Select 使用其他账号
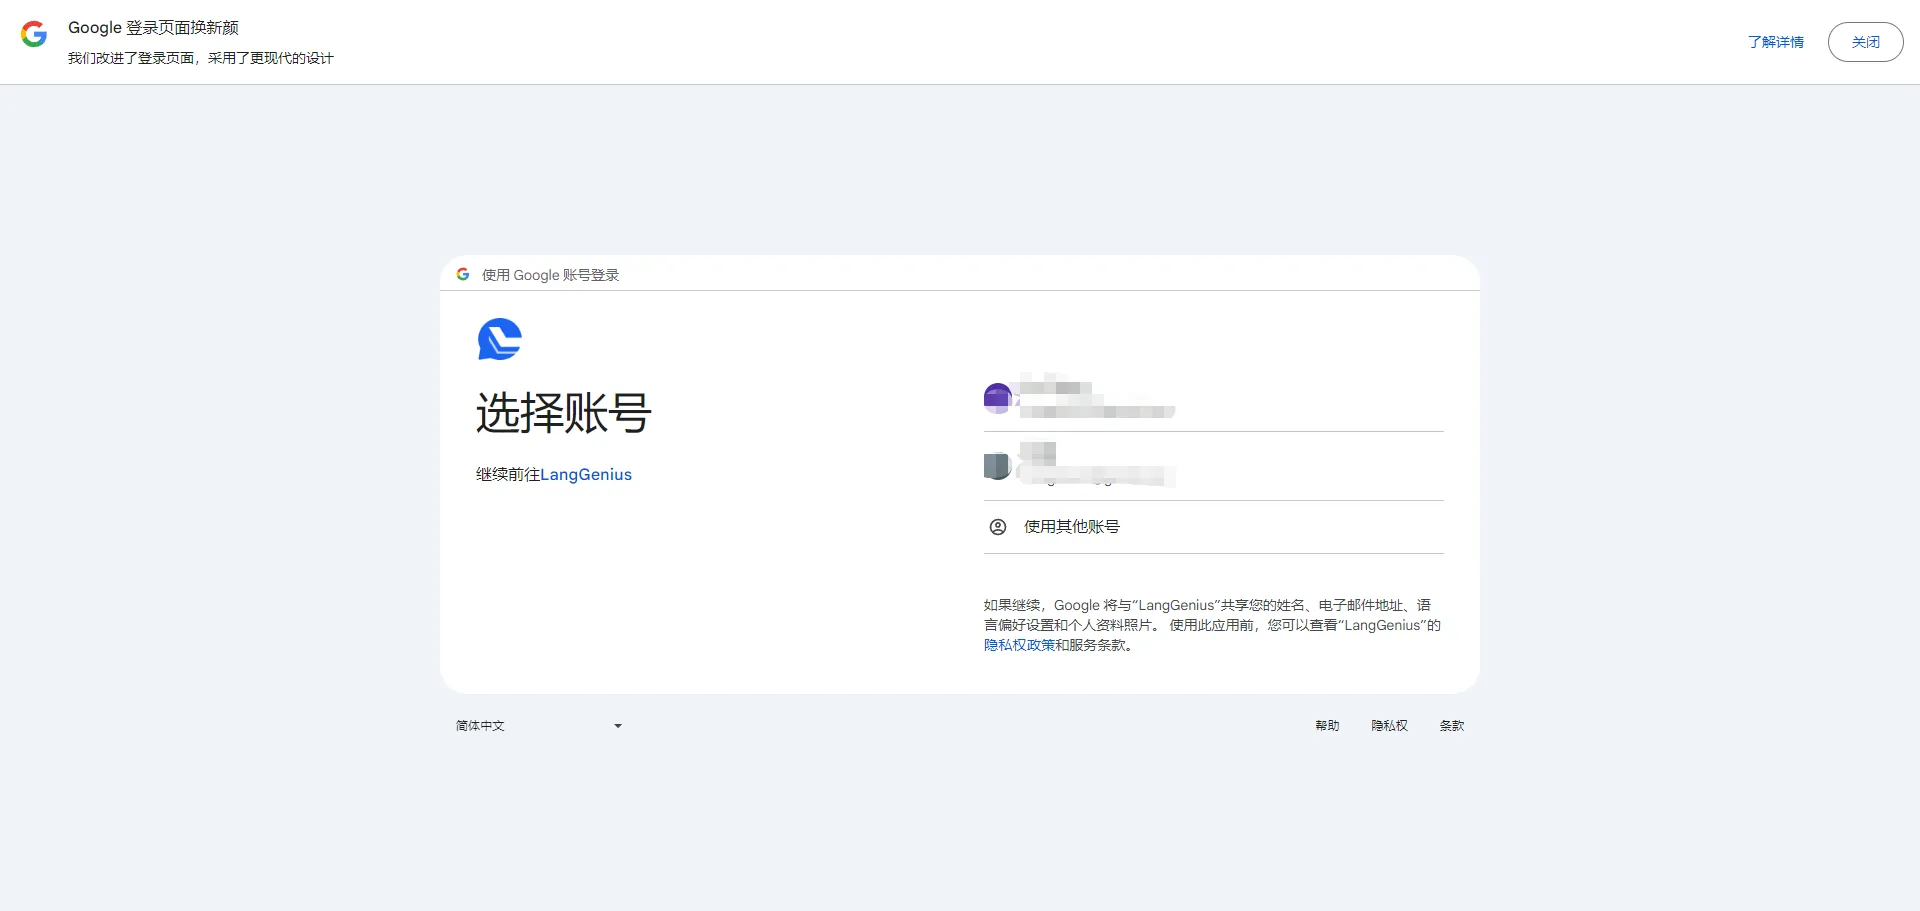The image size is (1920, 911). pyautogui.click(x=1213, y=527)
